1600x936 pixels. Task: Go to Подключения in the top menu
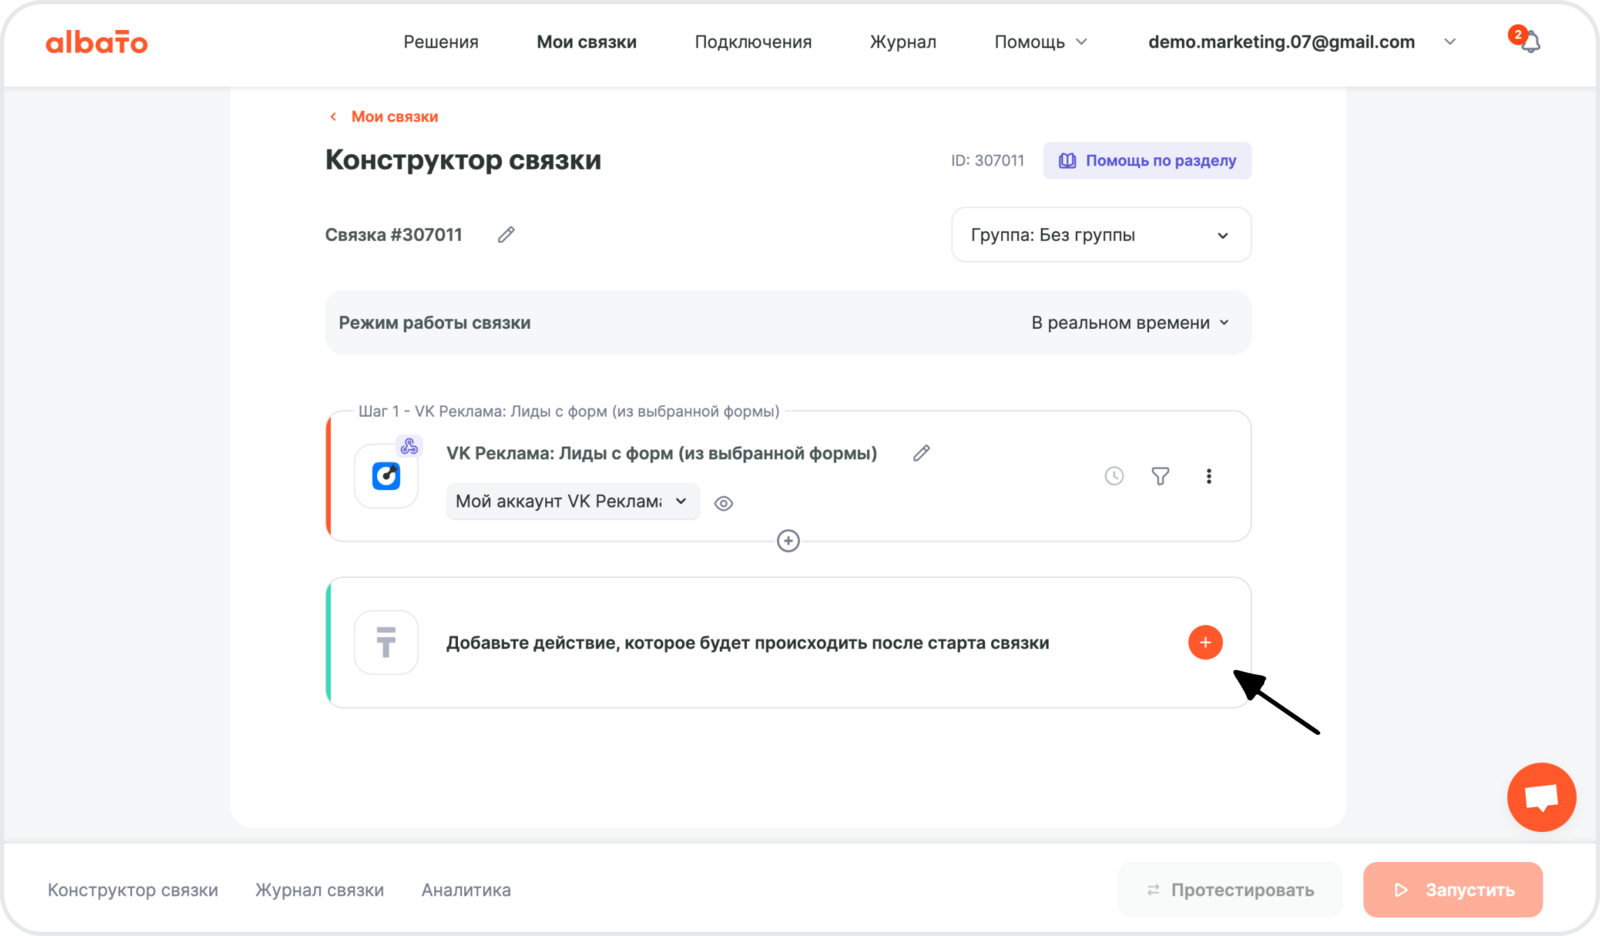point(753,42)
